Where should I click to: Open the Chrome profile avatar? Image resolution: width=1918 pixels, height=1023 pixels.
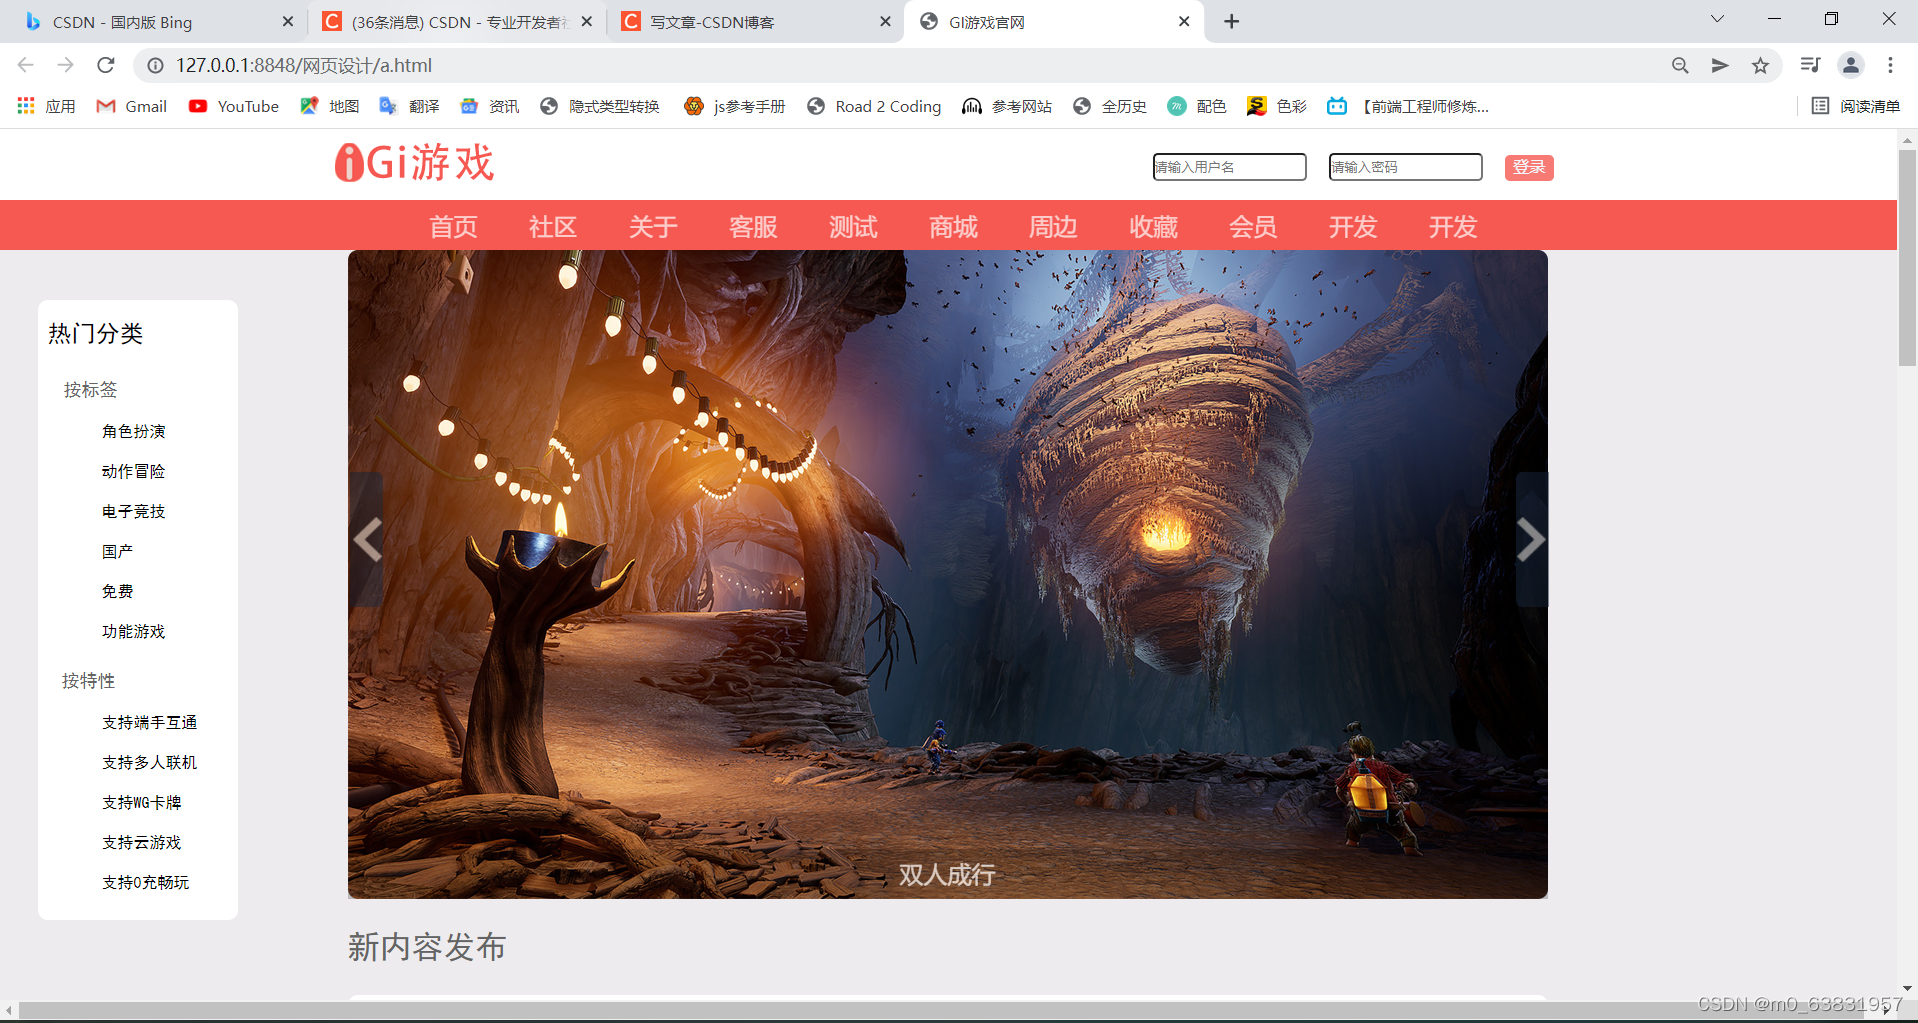[x=1851, y=65]
